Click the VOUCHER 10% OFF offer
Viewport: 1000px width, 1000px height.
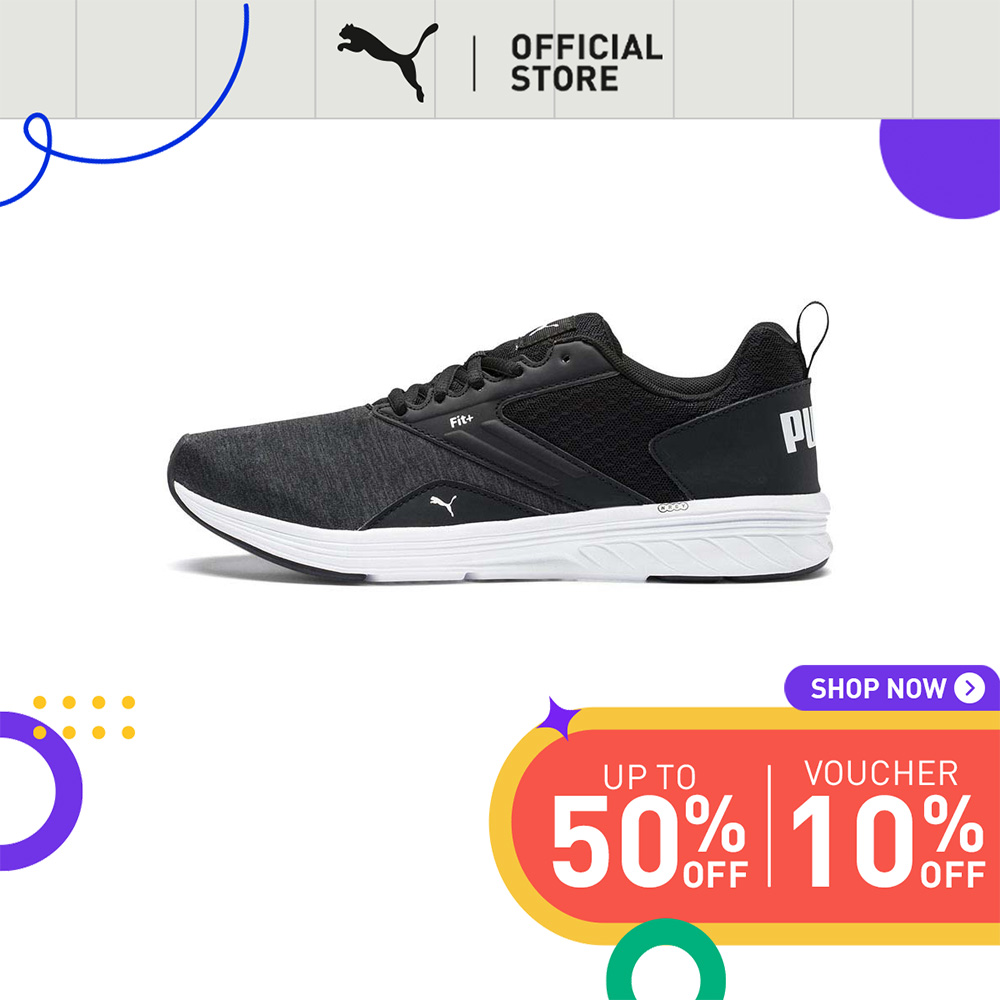[x=888, y=823]
